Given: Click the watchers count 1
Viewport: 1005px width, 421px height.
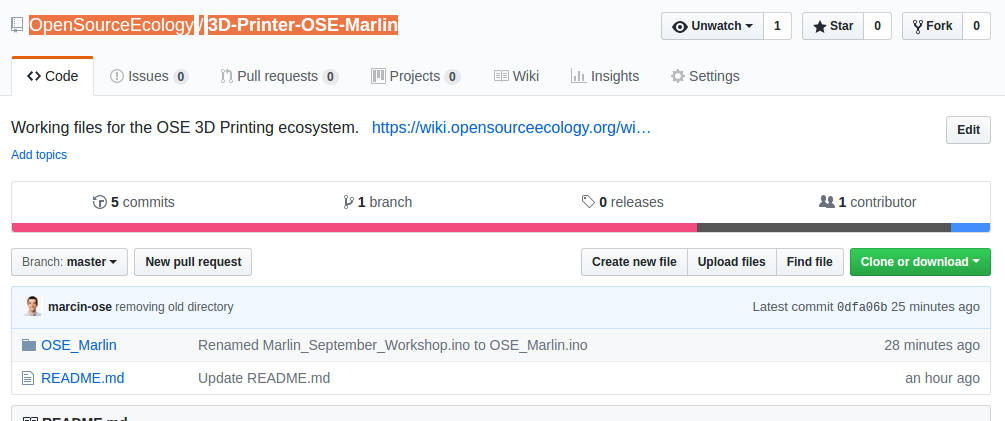Looking at the screenshot, I should click(x=777, y=26).
